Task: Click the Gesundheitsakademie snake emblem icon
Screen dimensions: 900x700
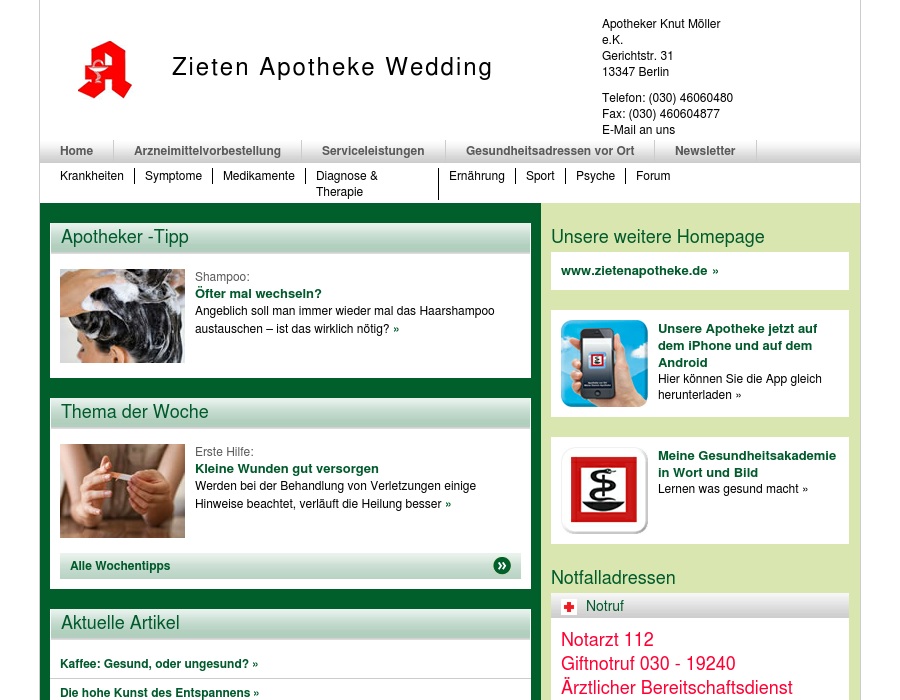Action: tap(604, 490)
